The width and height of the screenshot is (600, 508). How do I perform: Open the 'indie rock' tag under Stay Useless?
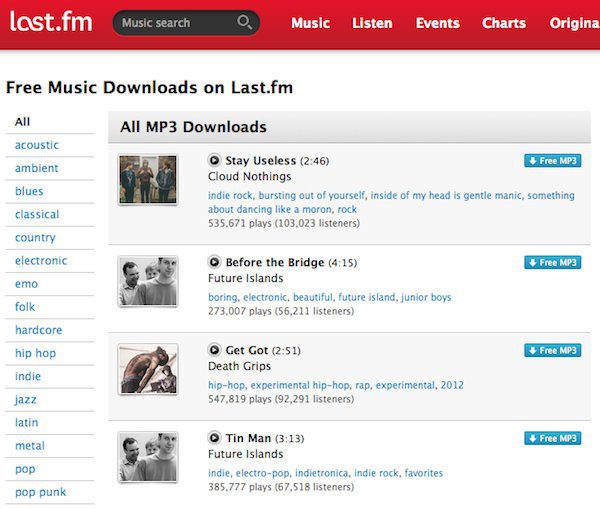point(230,195)
